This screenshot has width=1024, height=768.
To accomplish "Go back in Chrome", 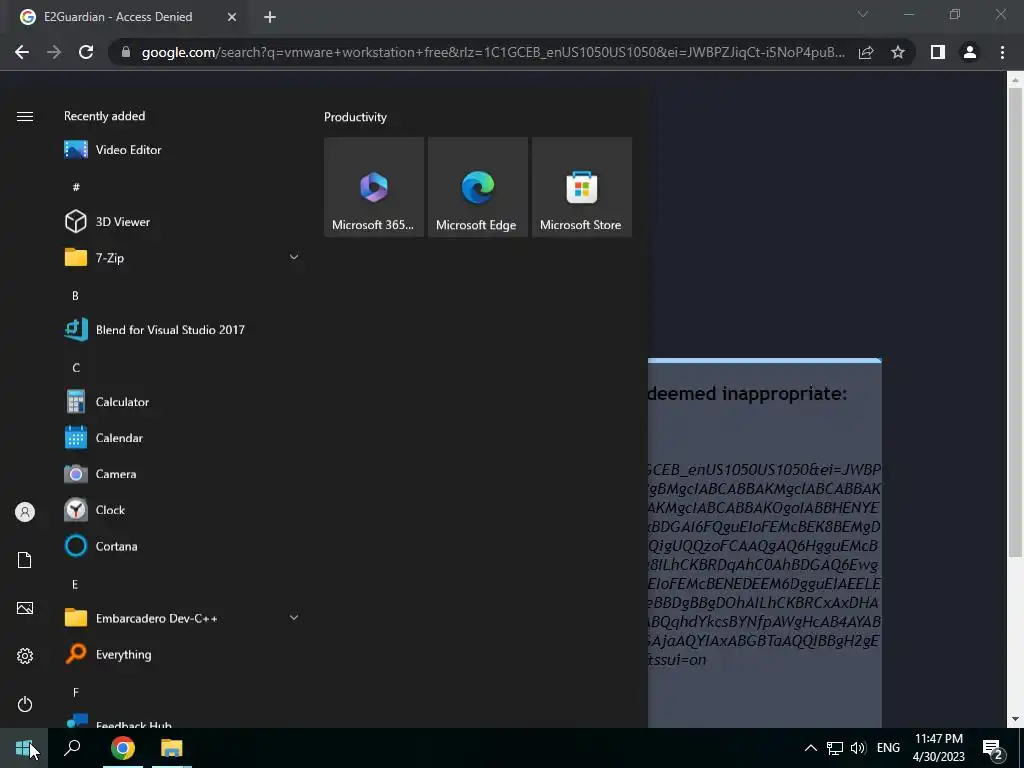I will click(22, 52).
